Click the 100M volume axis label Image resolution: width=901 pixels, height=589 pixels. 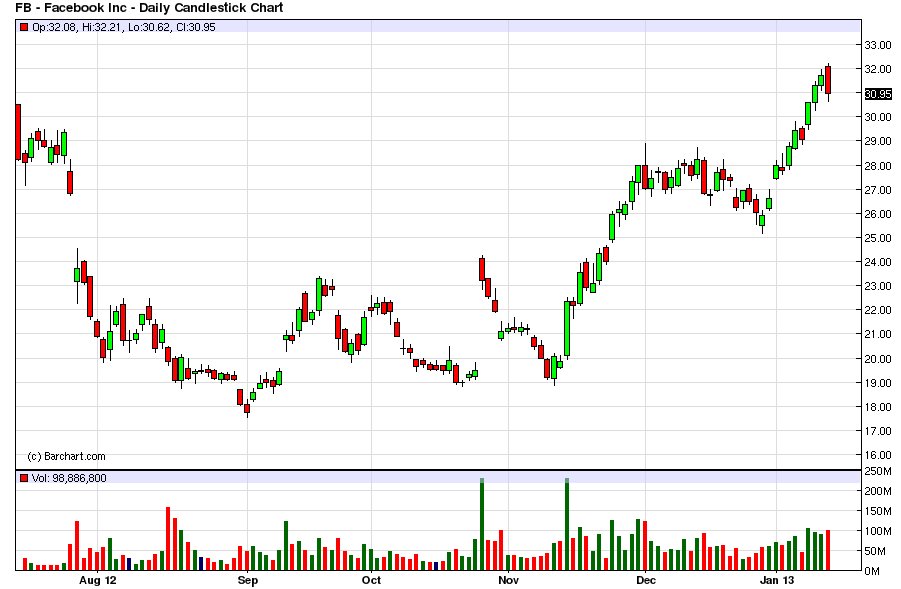pos(878,531)
